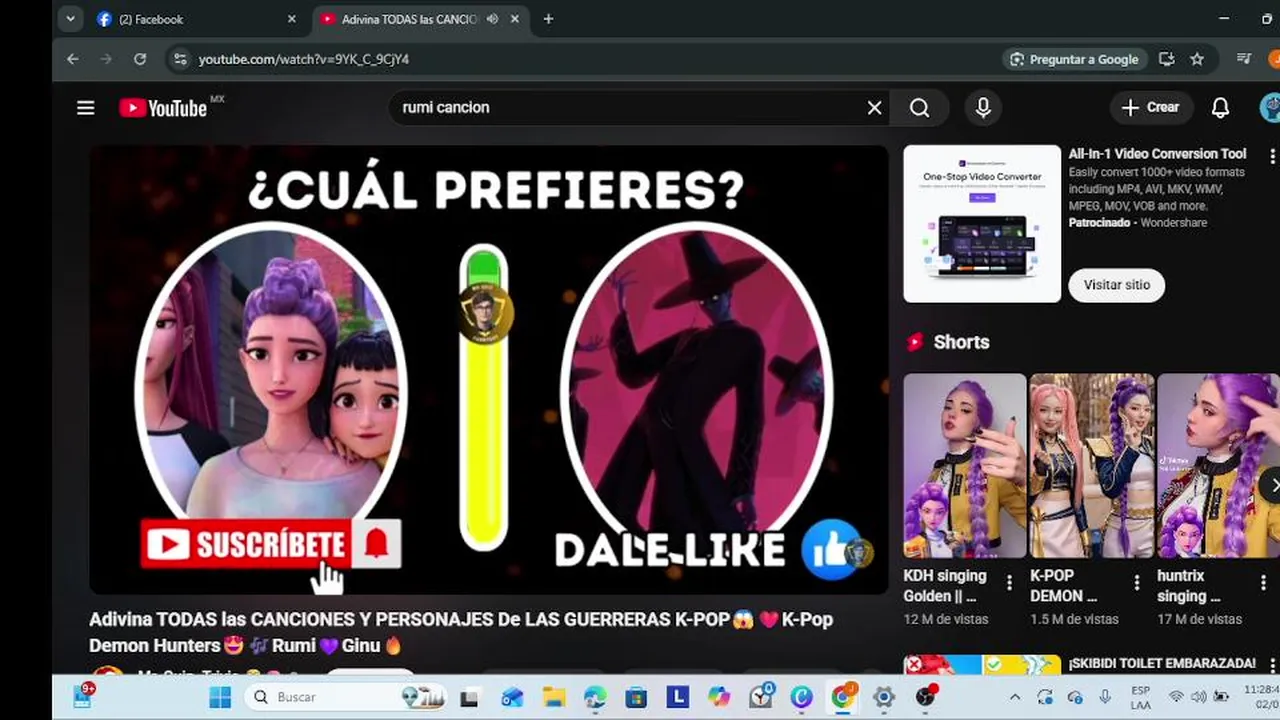
Task: Open the widgets icon with 9+ badge
Action: pyautogui.click(x=82, y=696)
